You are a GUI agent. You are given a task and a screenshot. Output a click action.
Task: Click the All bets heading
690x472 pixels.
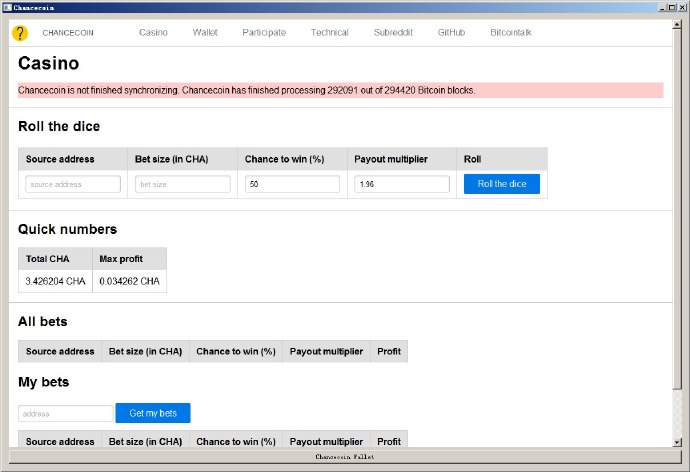(43, 322)
